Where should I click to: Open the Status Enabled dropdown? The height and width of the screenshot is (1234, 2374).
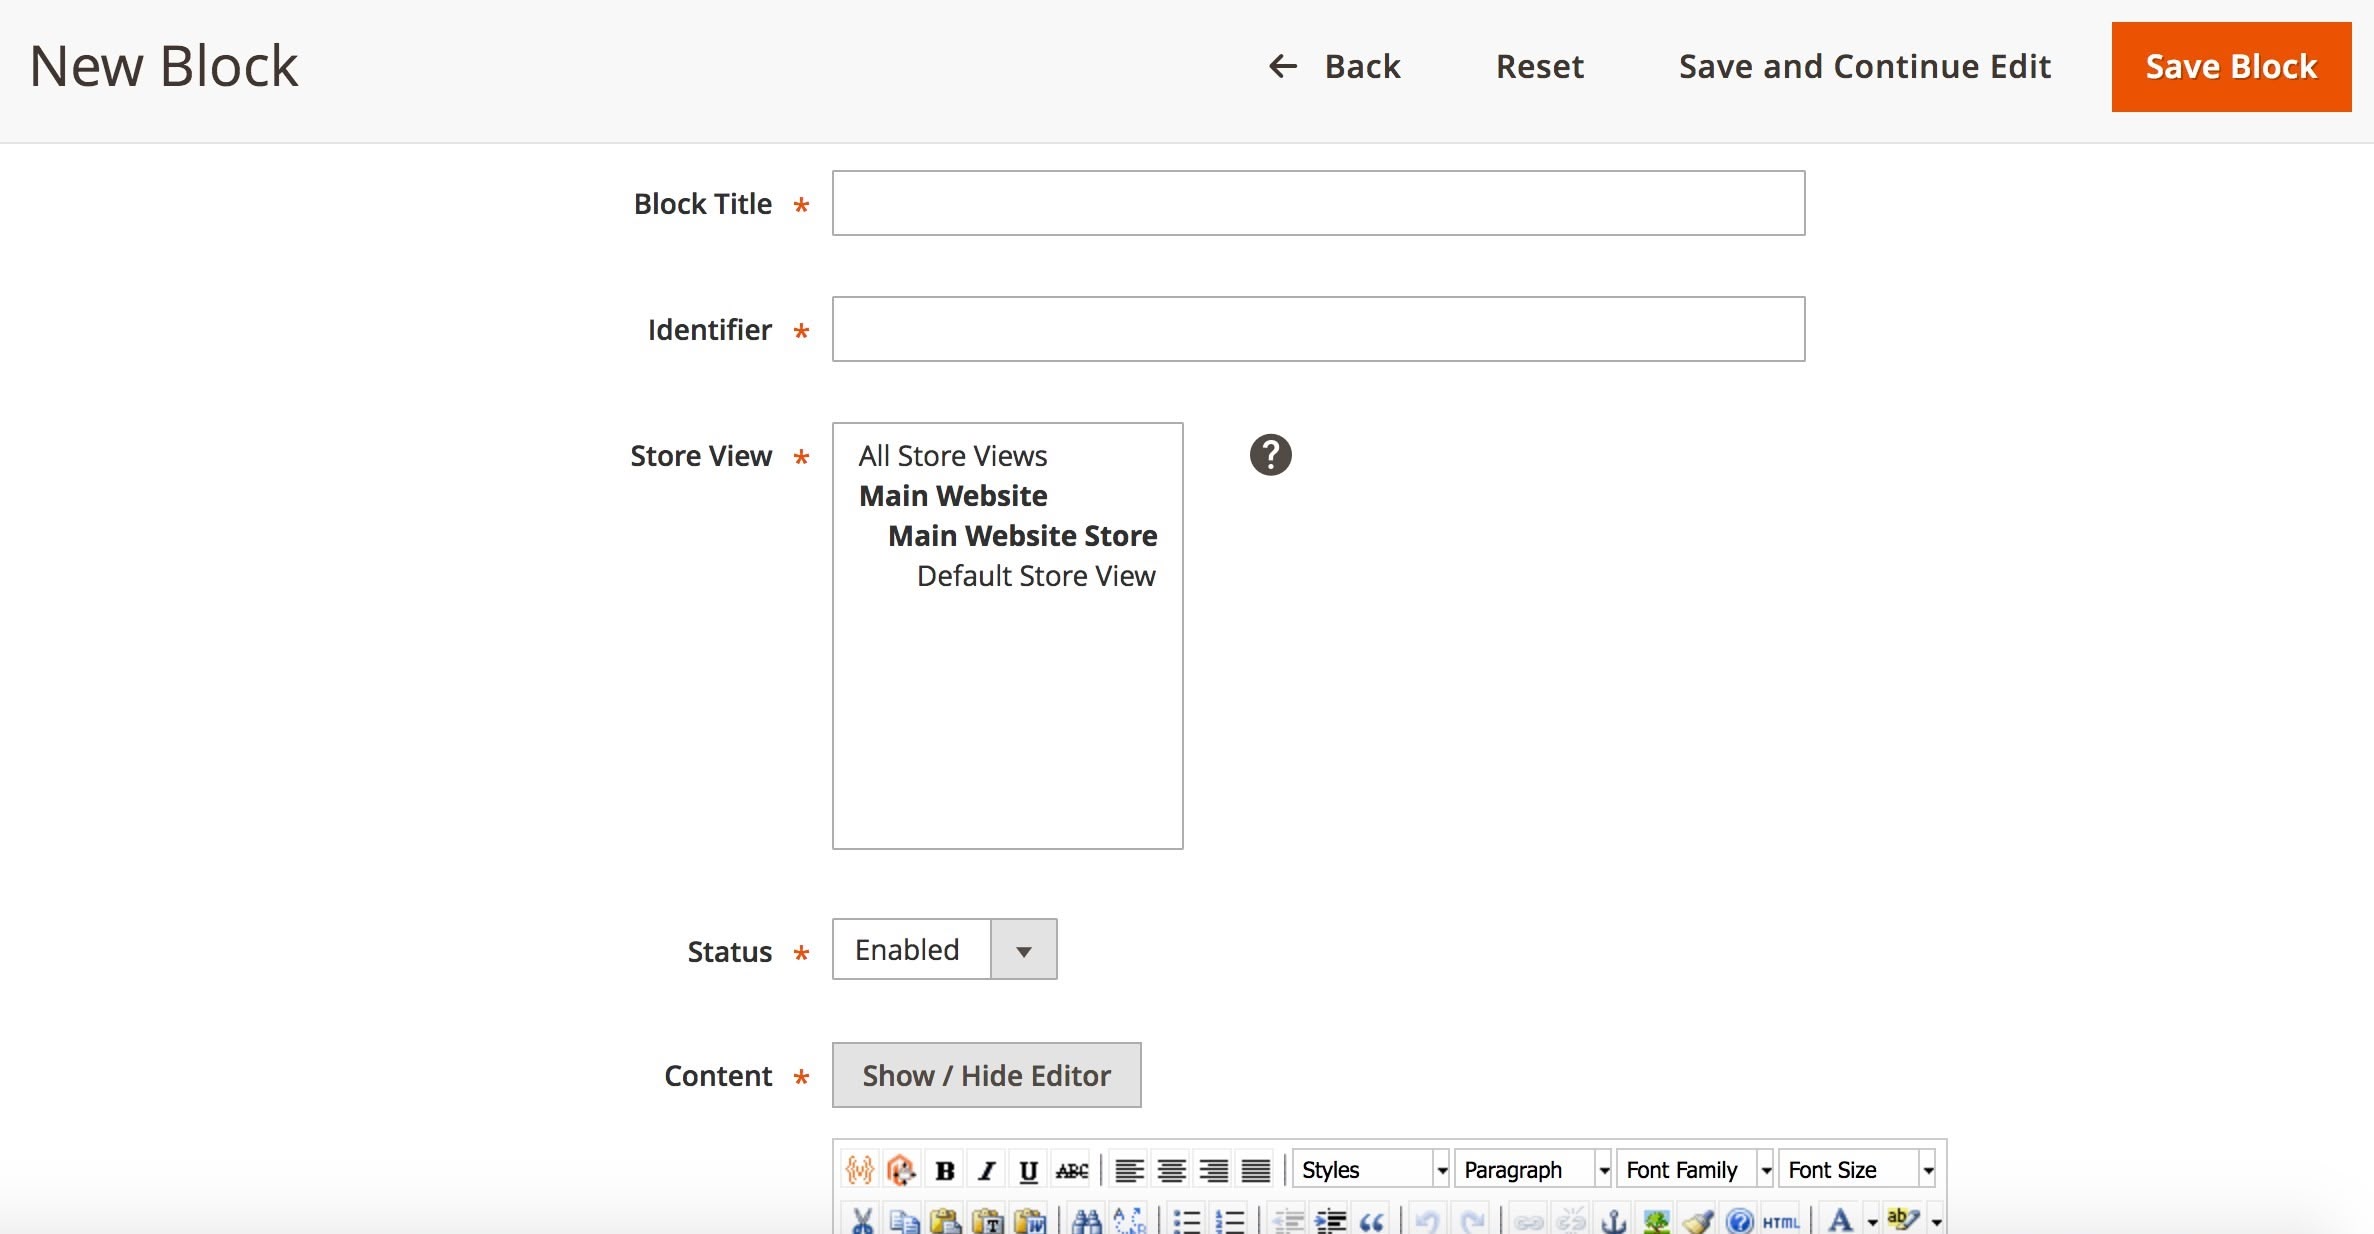coord(944,949)
